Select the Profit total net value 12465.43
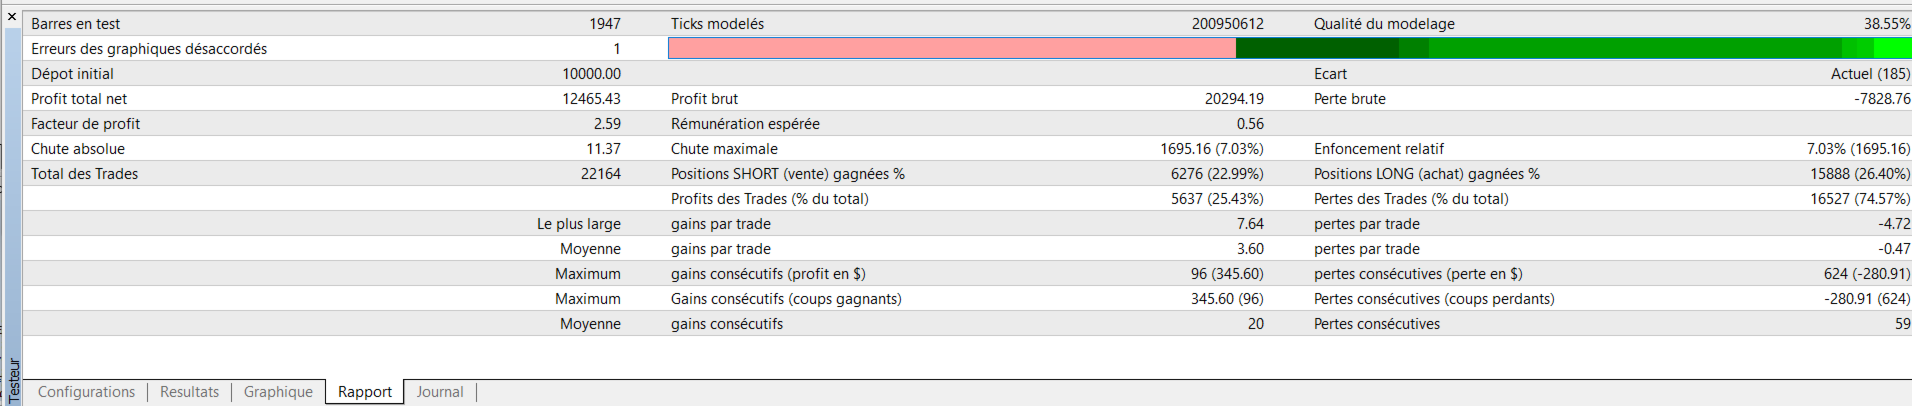The image size is (1912, 406). pos(591,99)
